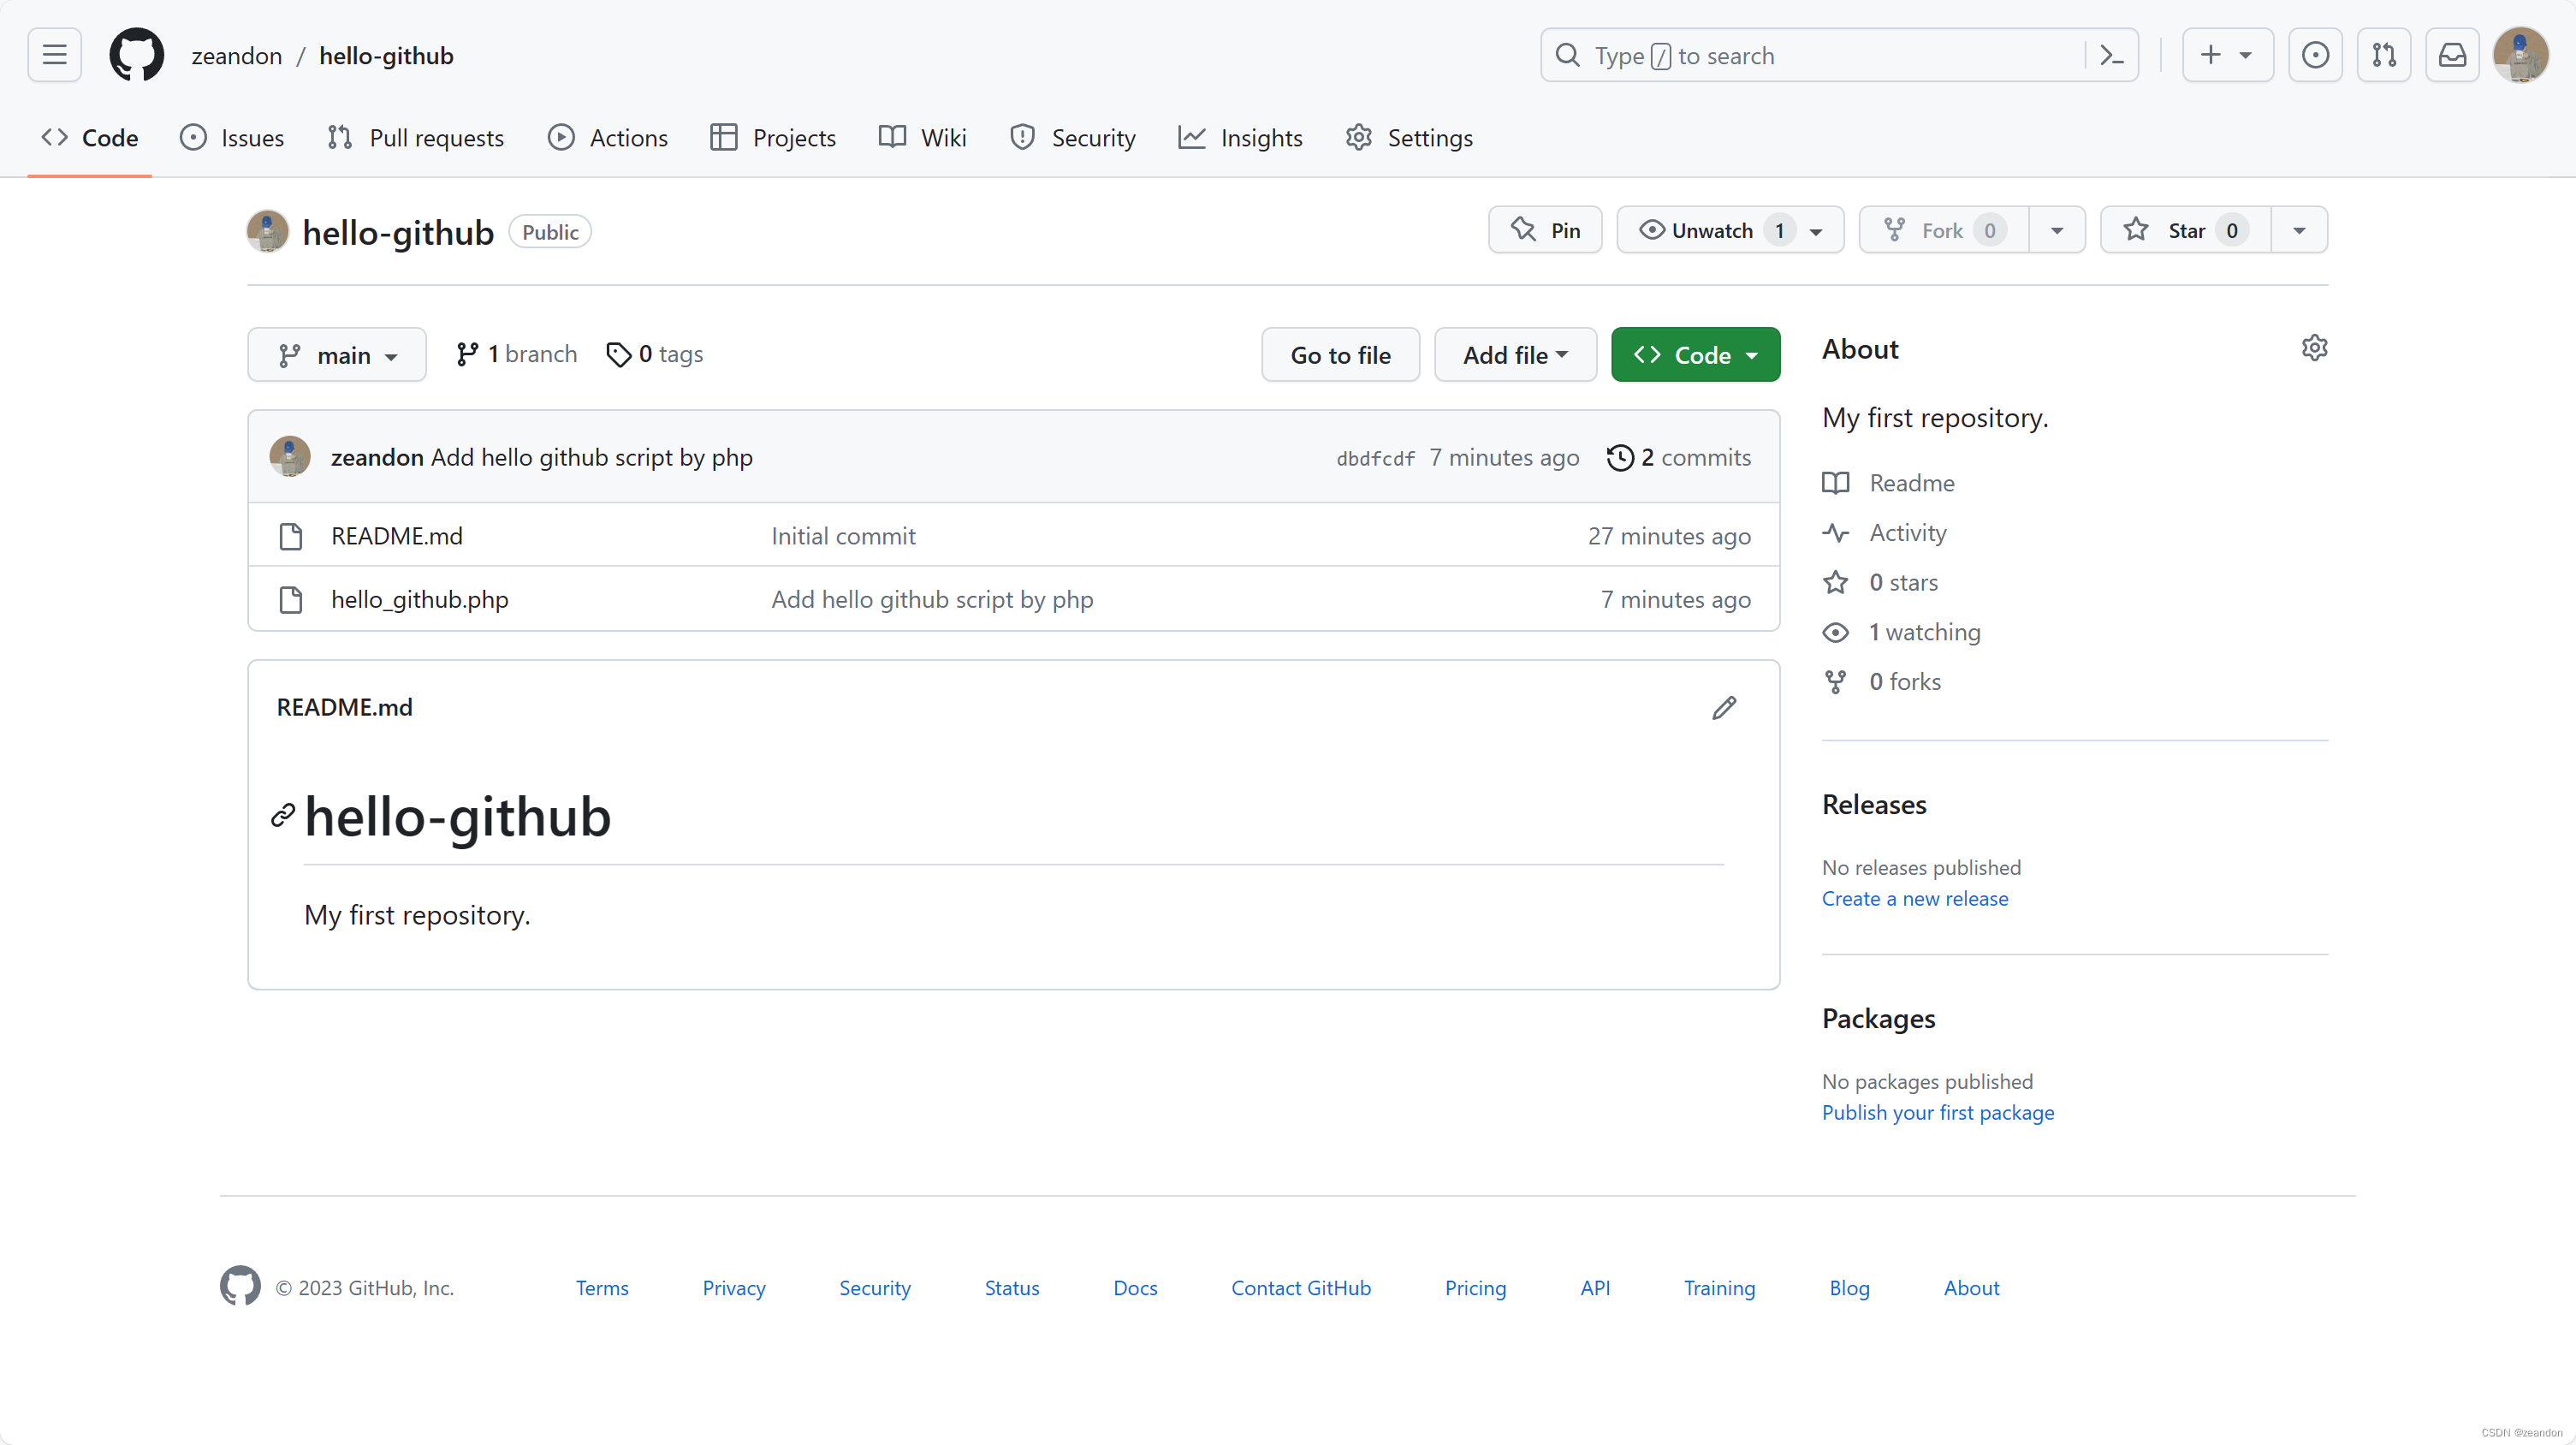Follow the Create a new release link

click(x=1914, y=898)
